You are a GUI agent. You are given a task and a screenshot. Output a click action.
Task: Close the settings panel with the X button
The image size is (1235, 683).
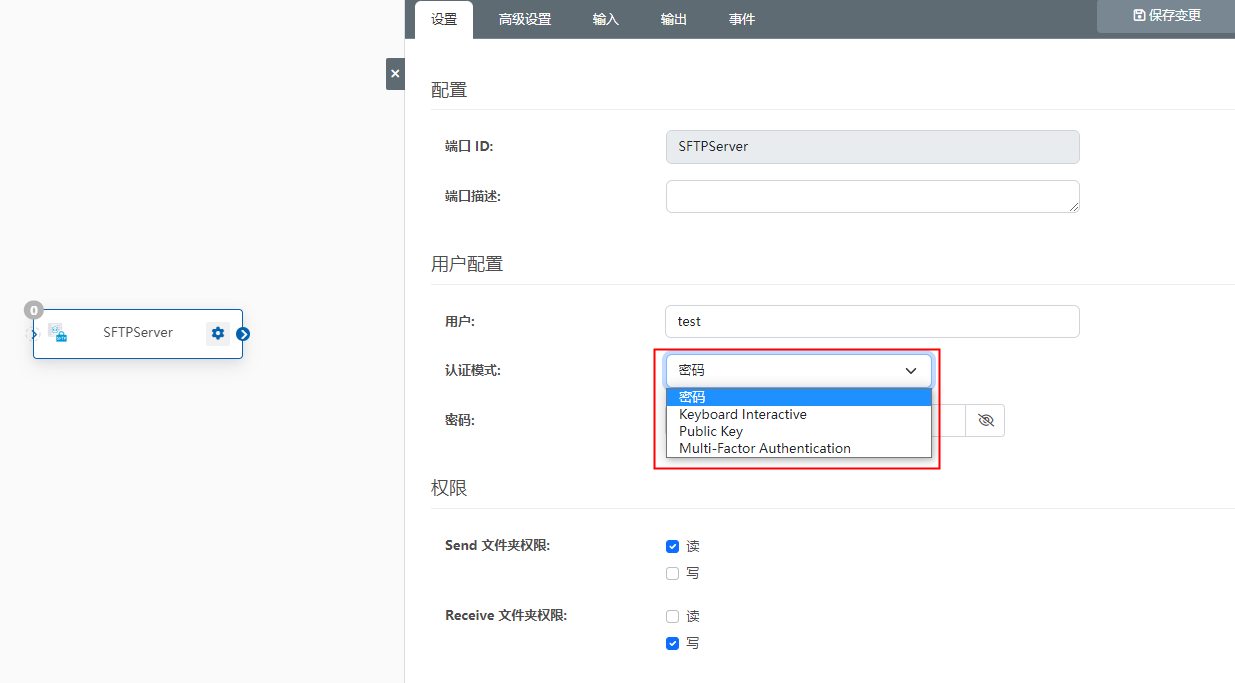click(x=395, y=74)
